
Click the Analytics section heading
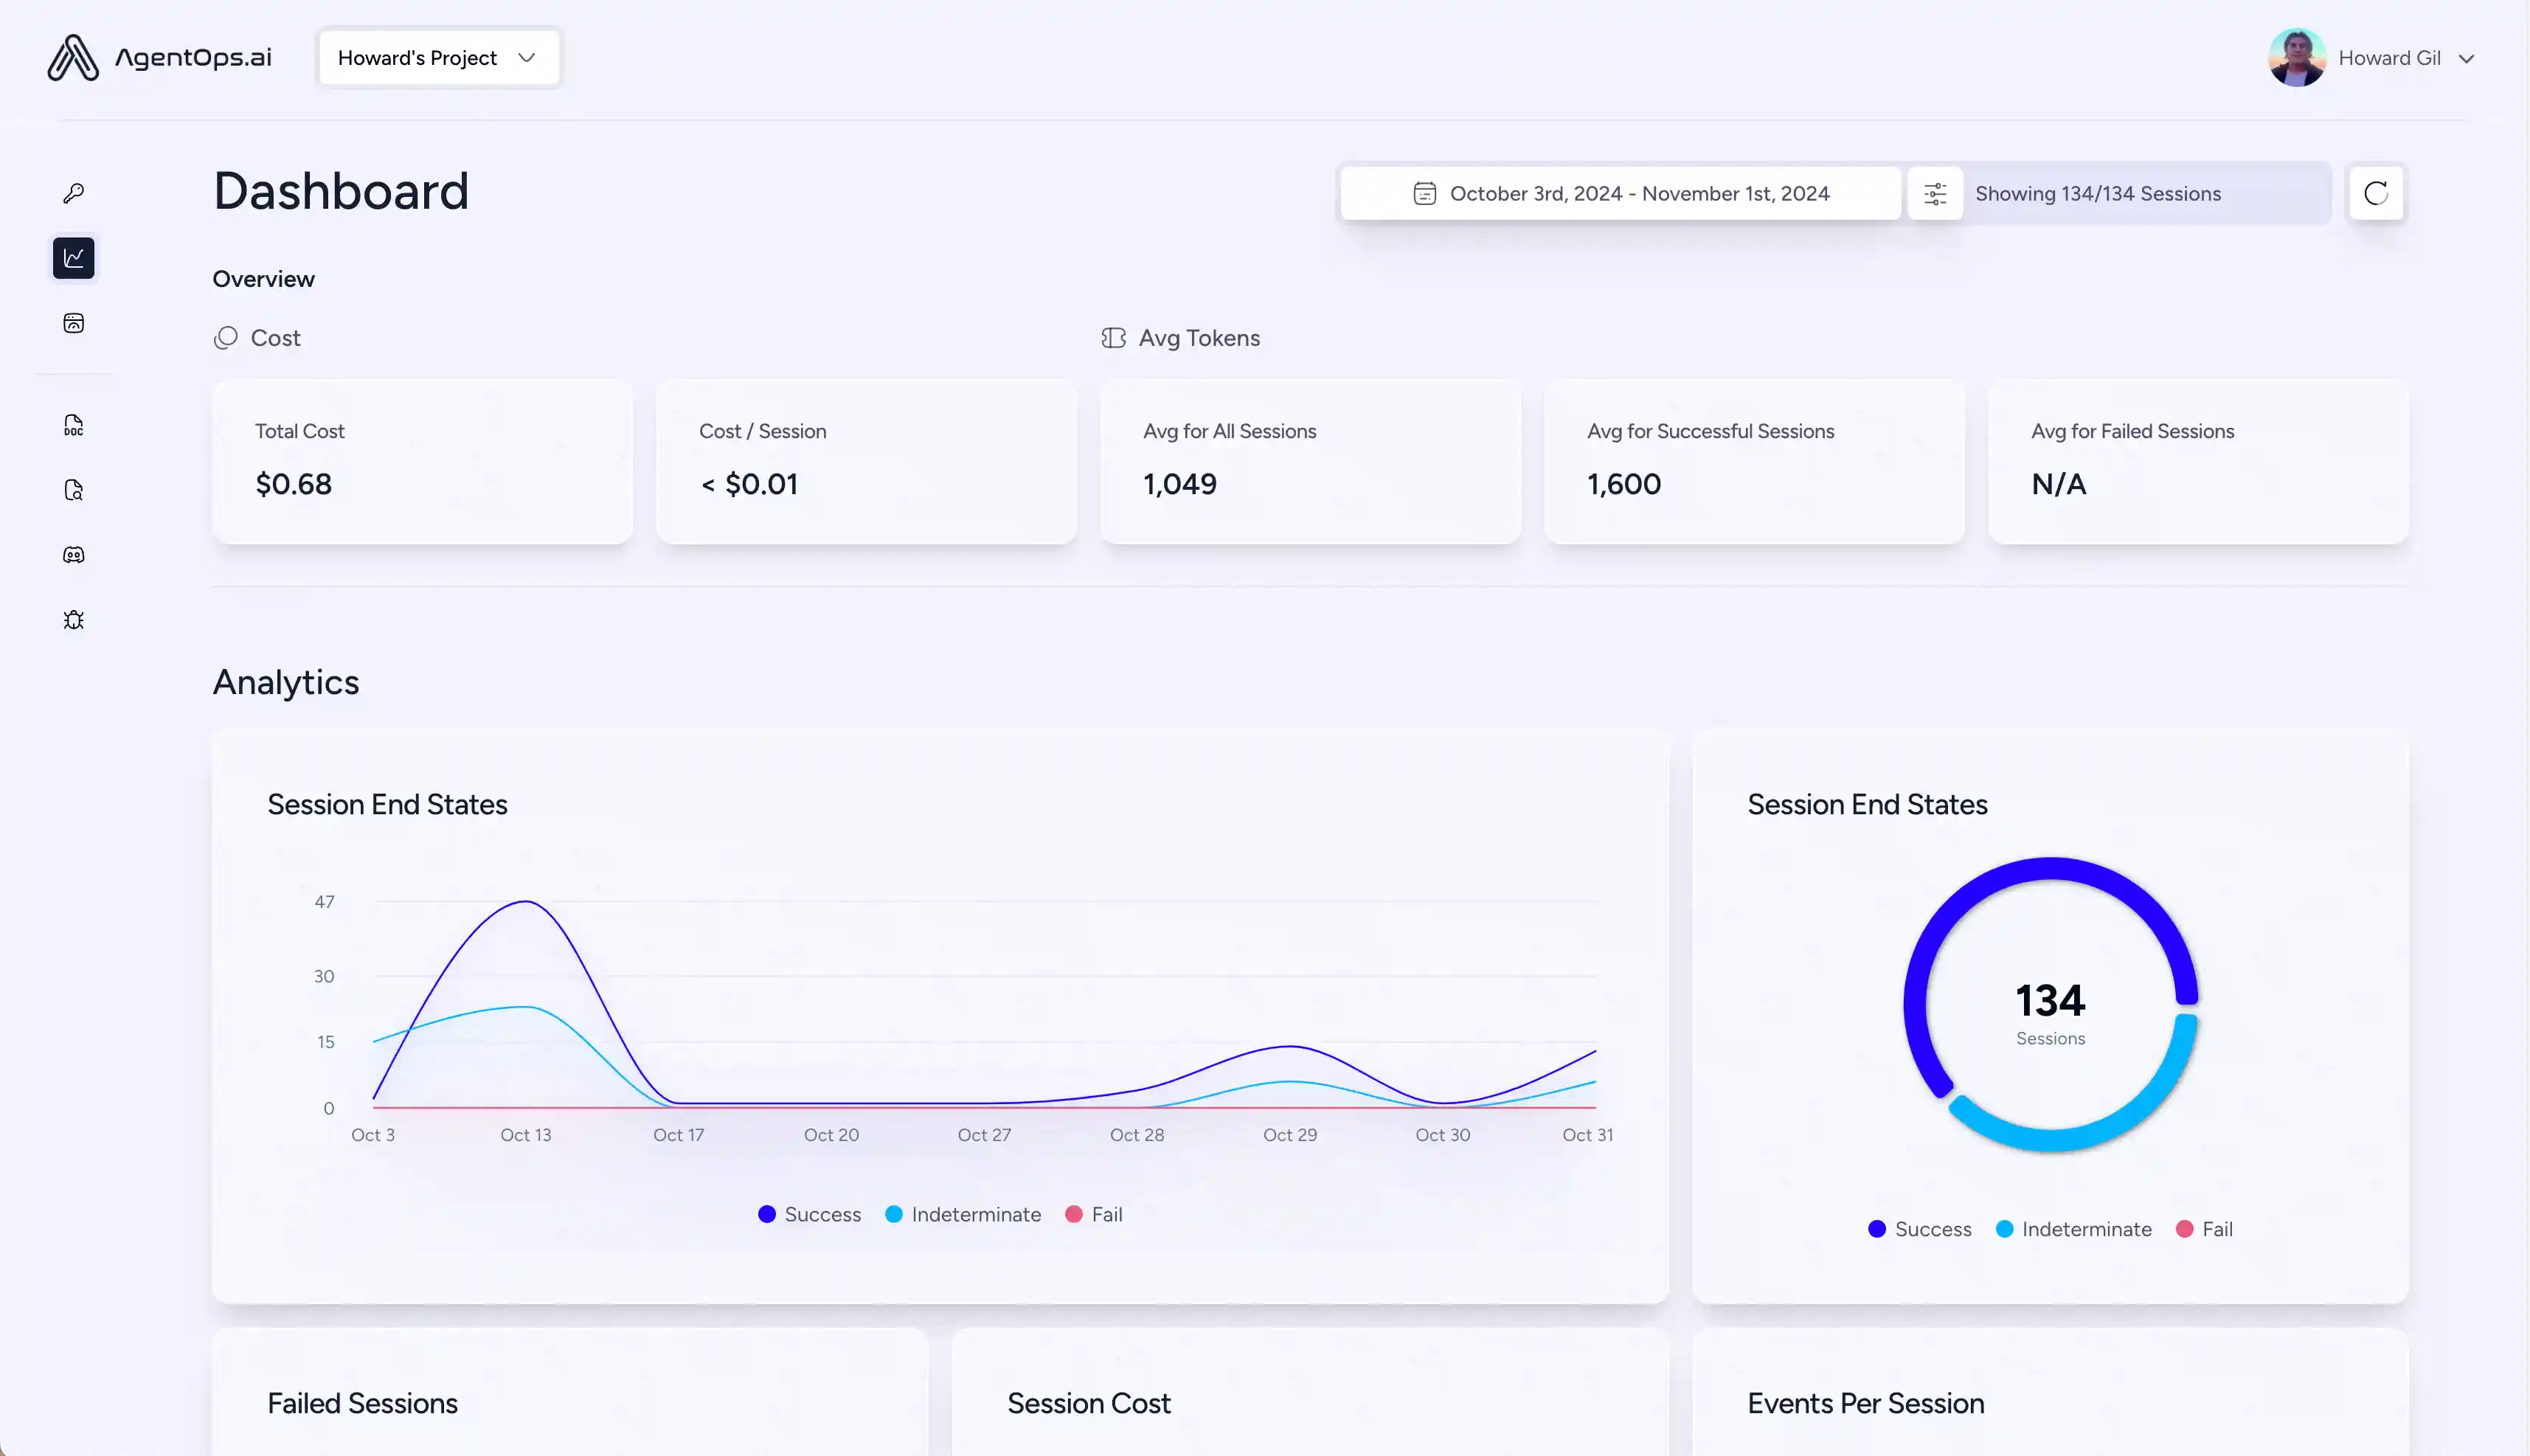(286, 682)
